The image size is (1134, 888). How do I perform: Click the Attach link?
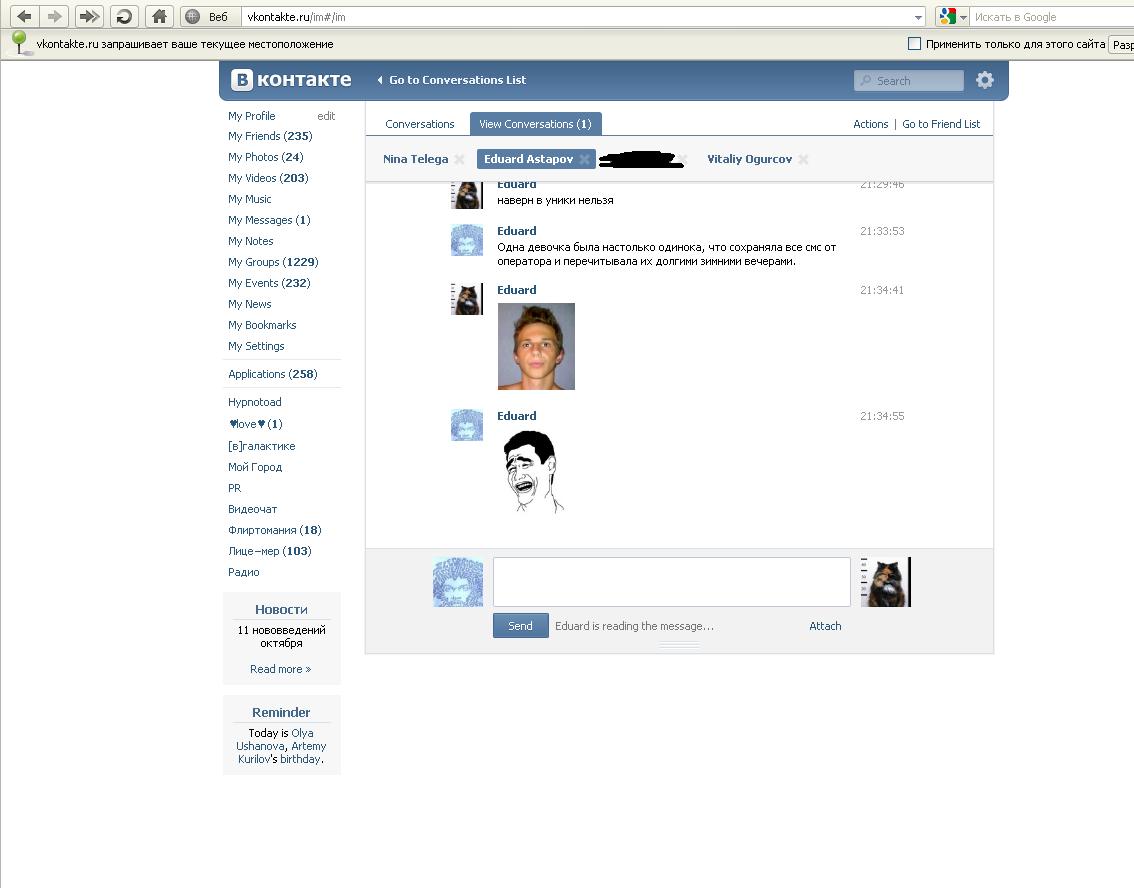824,626
